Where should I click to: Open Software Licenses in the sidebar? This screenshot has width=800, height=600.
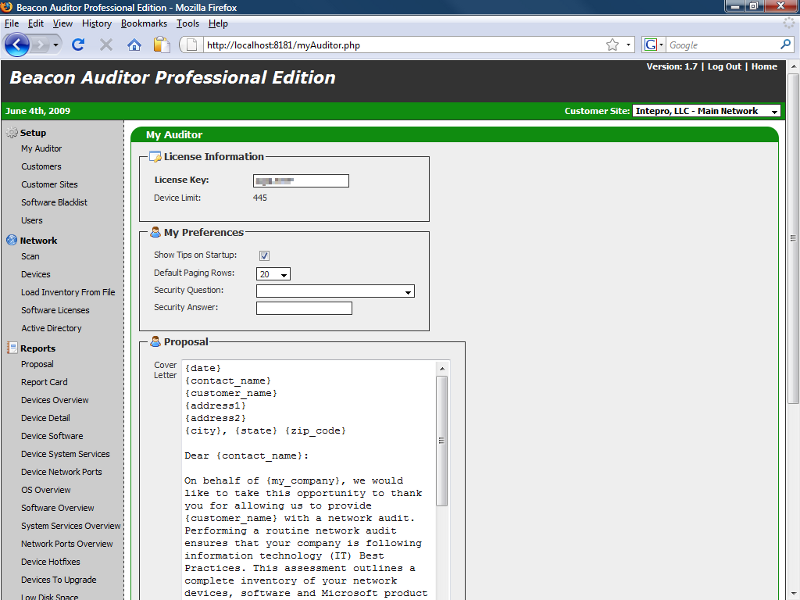tap(55, 310)
